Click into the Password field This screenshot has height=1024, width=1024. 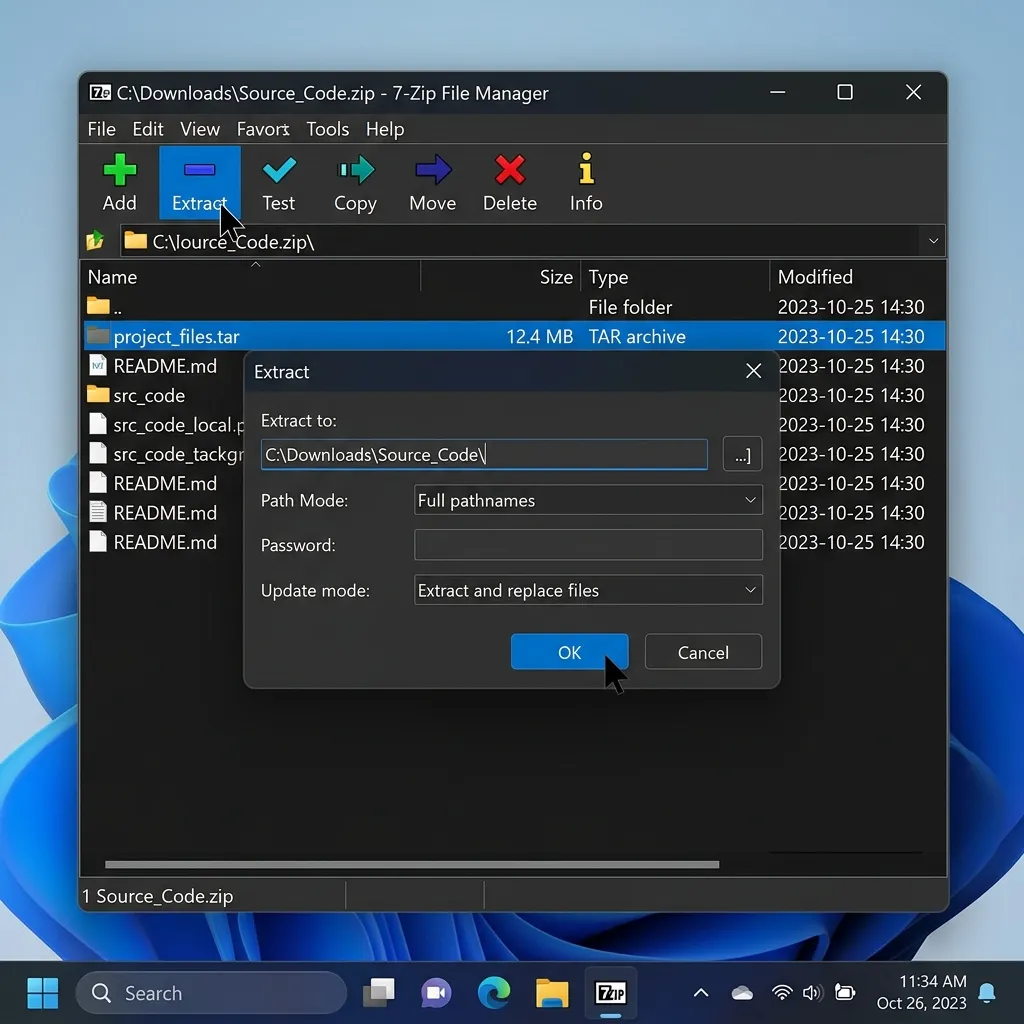pyautogui.click(x=588, y=545)
